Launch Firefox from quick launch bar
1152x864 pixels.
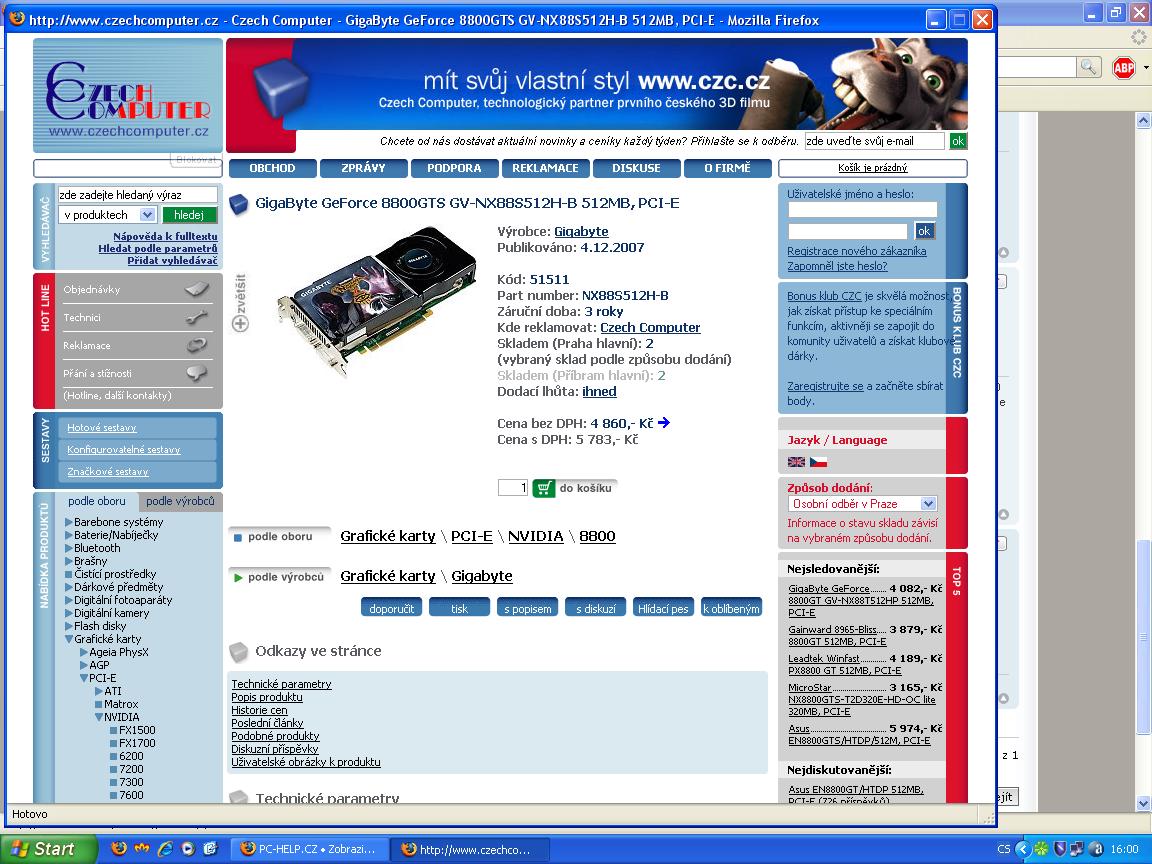pyautogui.click(x=119, y=849)
